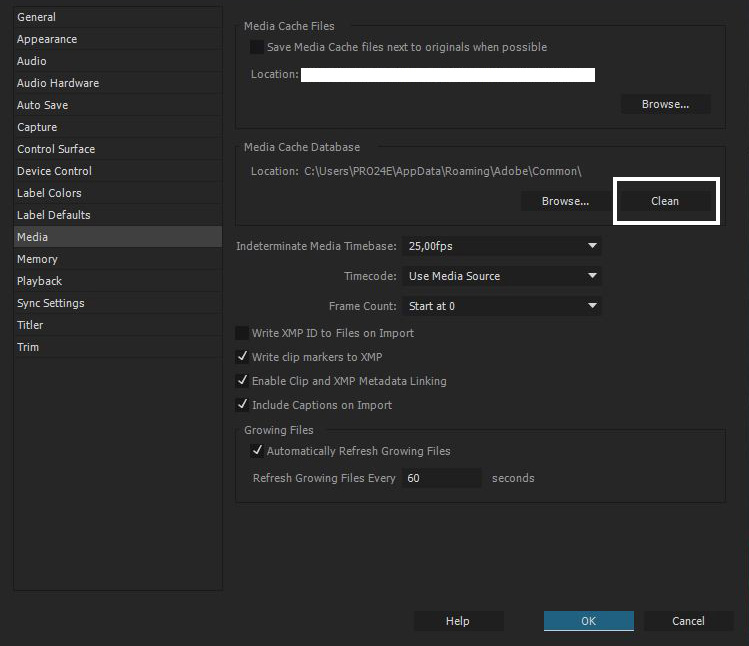Switch to the Memory preferences section
749x646 pixels.
tap(37, 259)
